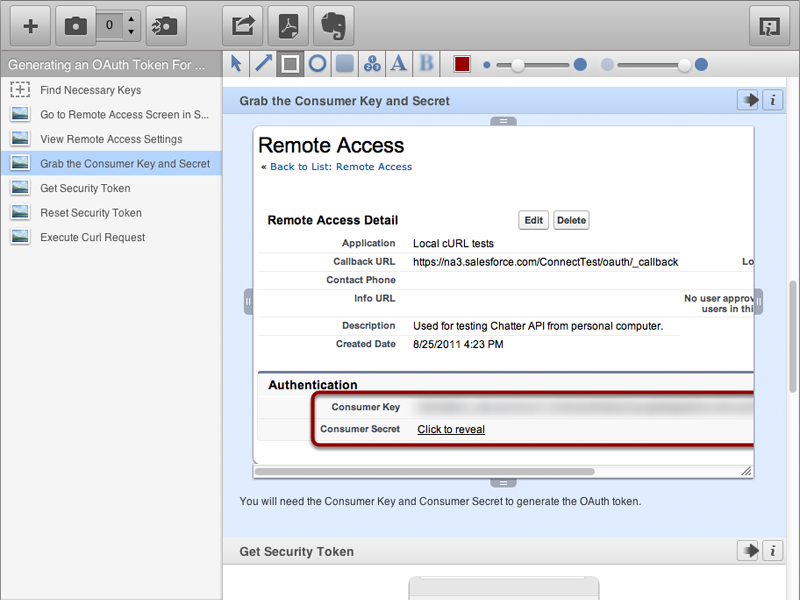Select the arrow pointer tool
Viewport: 800px width, 600px height.
(236, 64)
